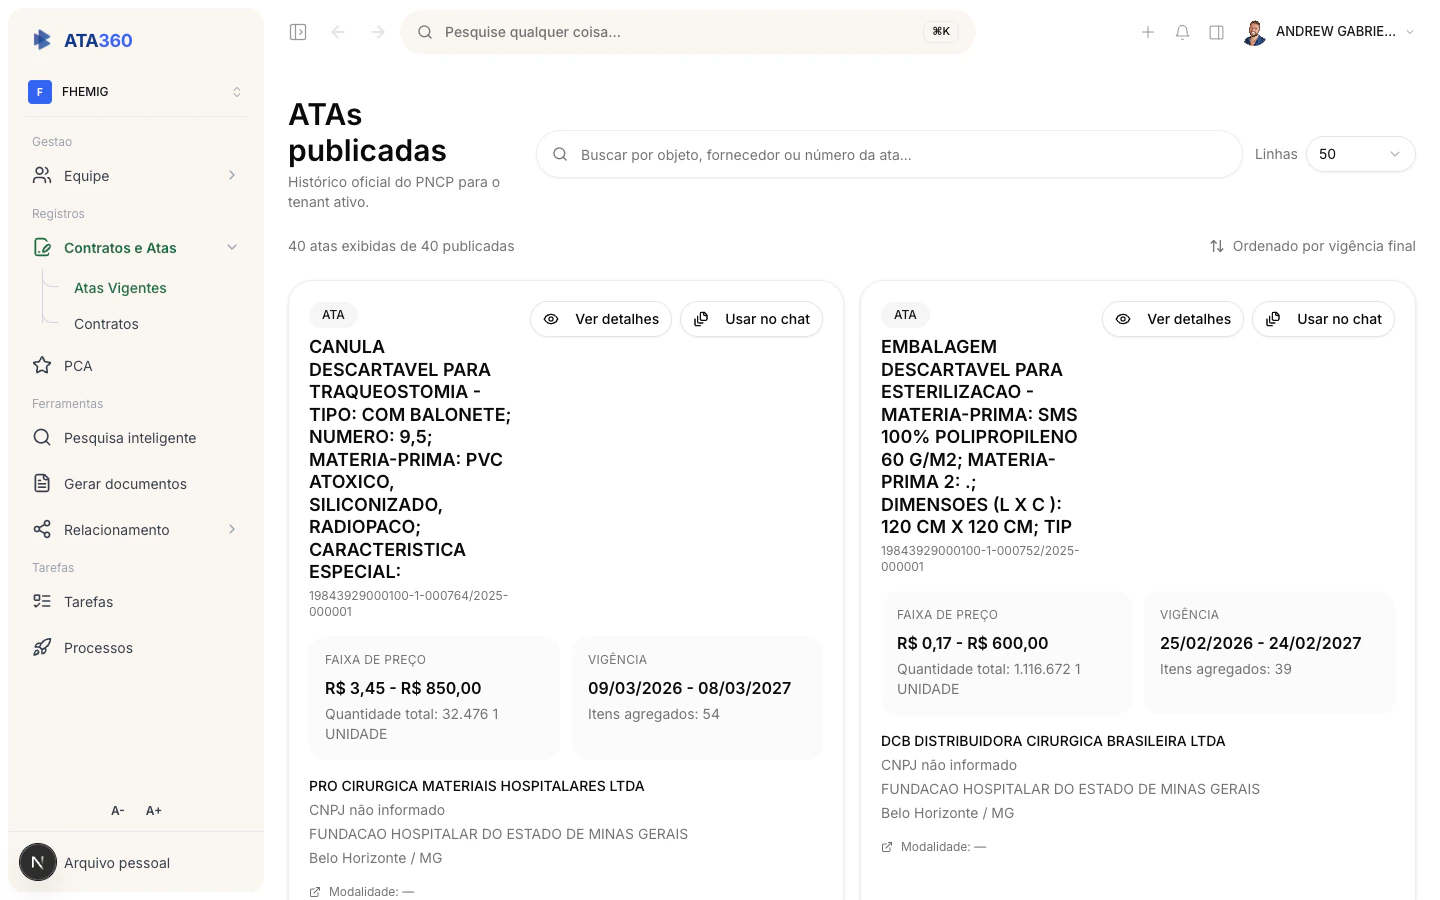Viewport: 1440px width, 900px height.
Task: Open Gerar documentos tool
Action: [x=126, y=483]
